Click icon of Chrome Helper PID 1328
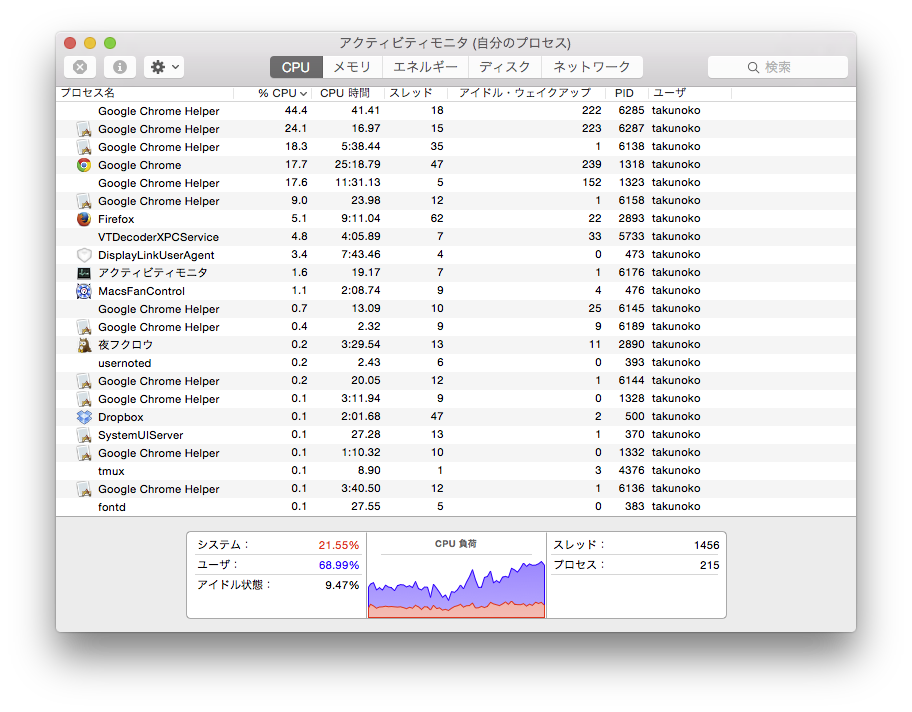The width and height of the screenshot is (912, 712). tap(84, 399)
